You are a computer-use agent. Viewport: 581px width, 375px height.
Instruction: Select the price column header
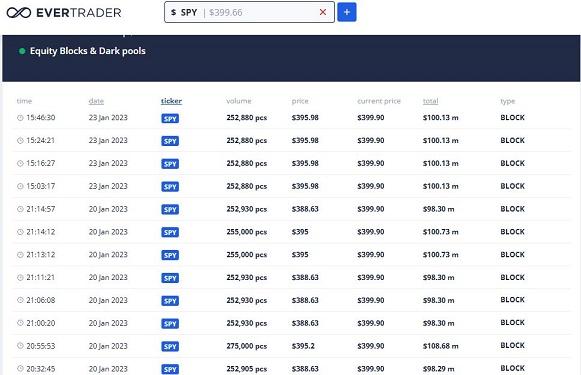(x=300, y=101)
